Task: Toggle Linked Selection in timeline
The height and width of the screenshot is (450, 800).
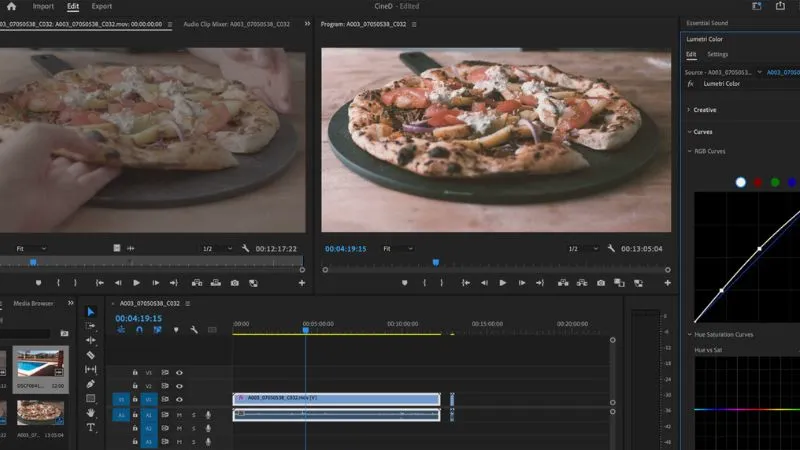Action: tap(158, 330)
